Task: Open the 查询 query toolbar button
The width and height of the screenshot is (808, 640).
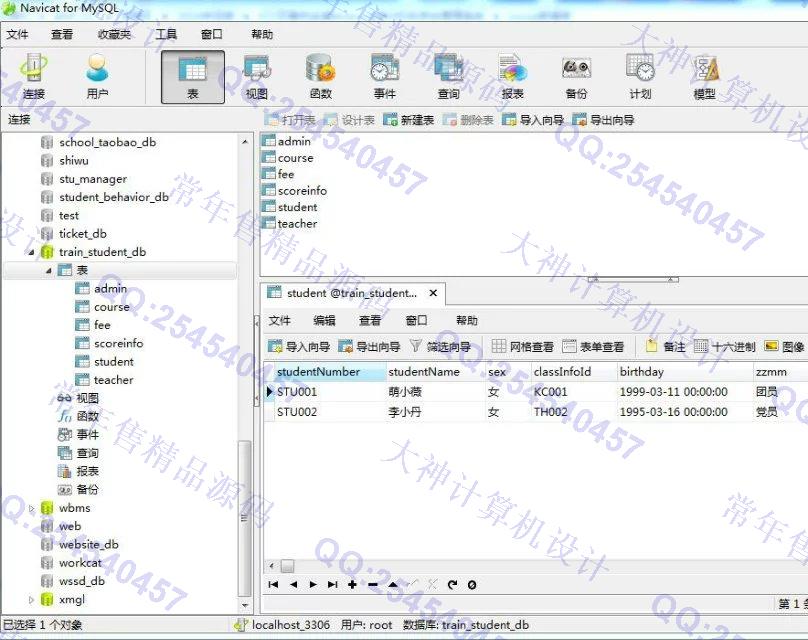Action: tap(448, 77)
